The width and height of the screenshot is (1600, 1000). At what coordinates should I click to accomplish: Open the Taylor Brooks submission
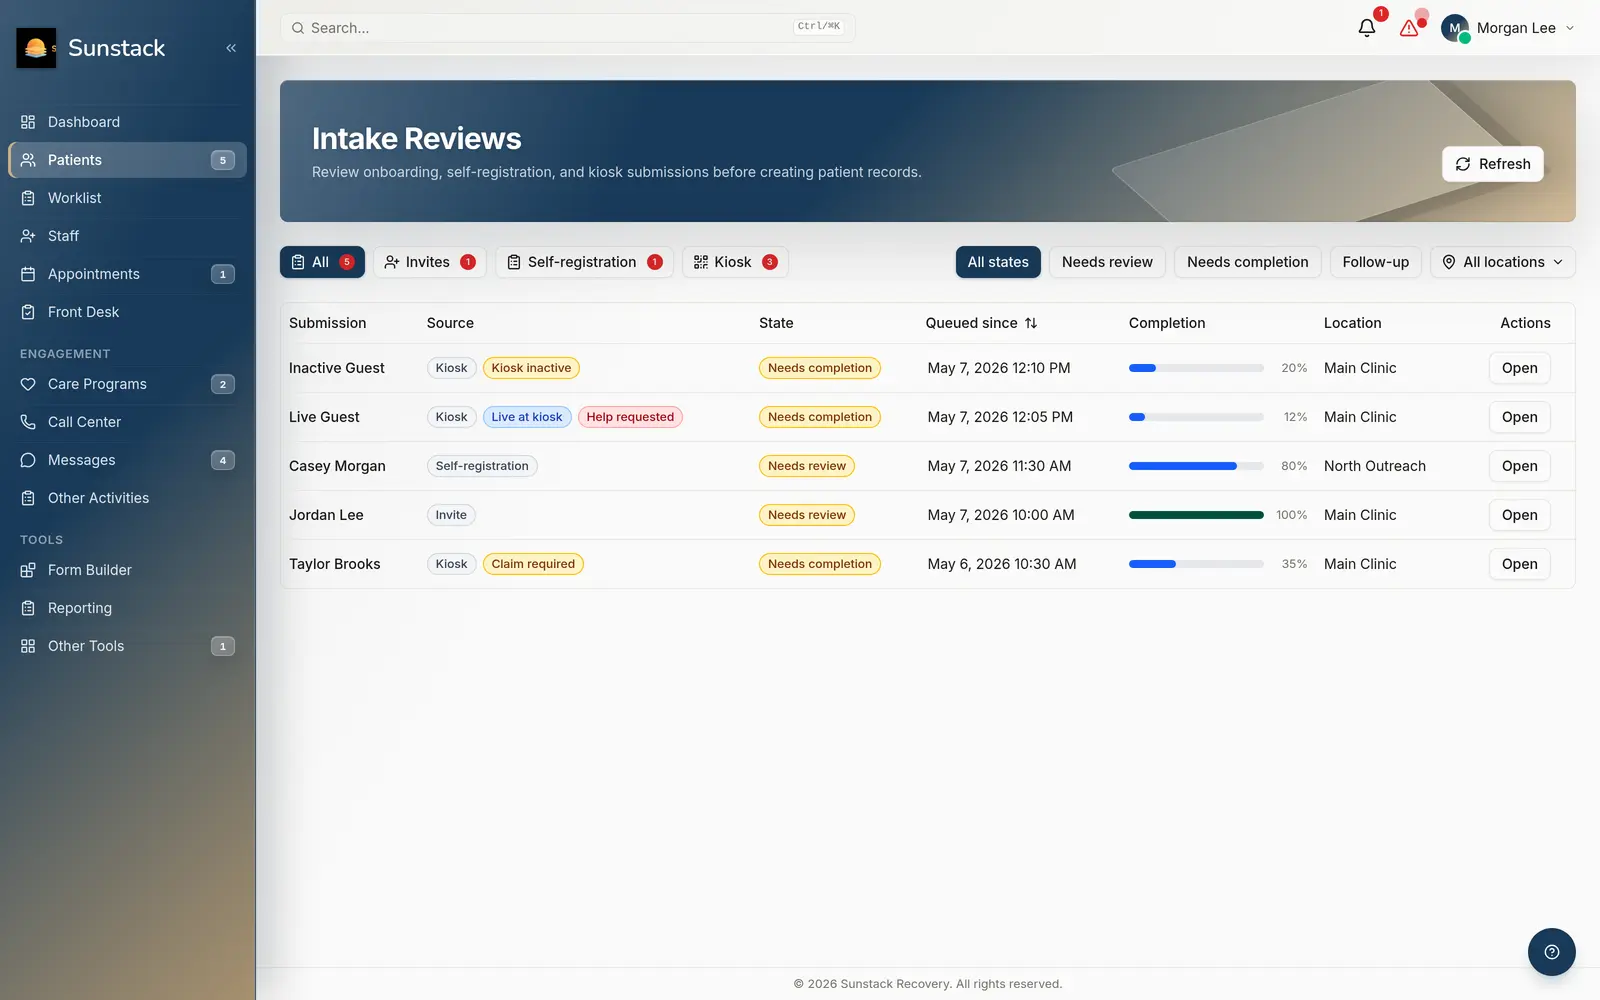[x=1520, y=564]
